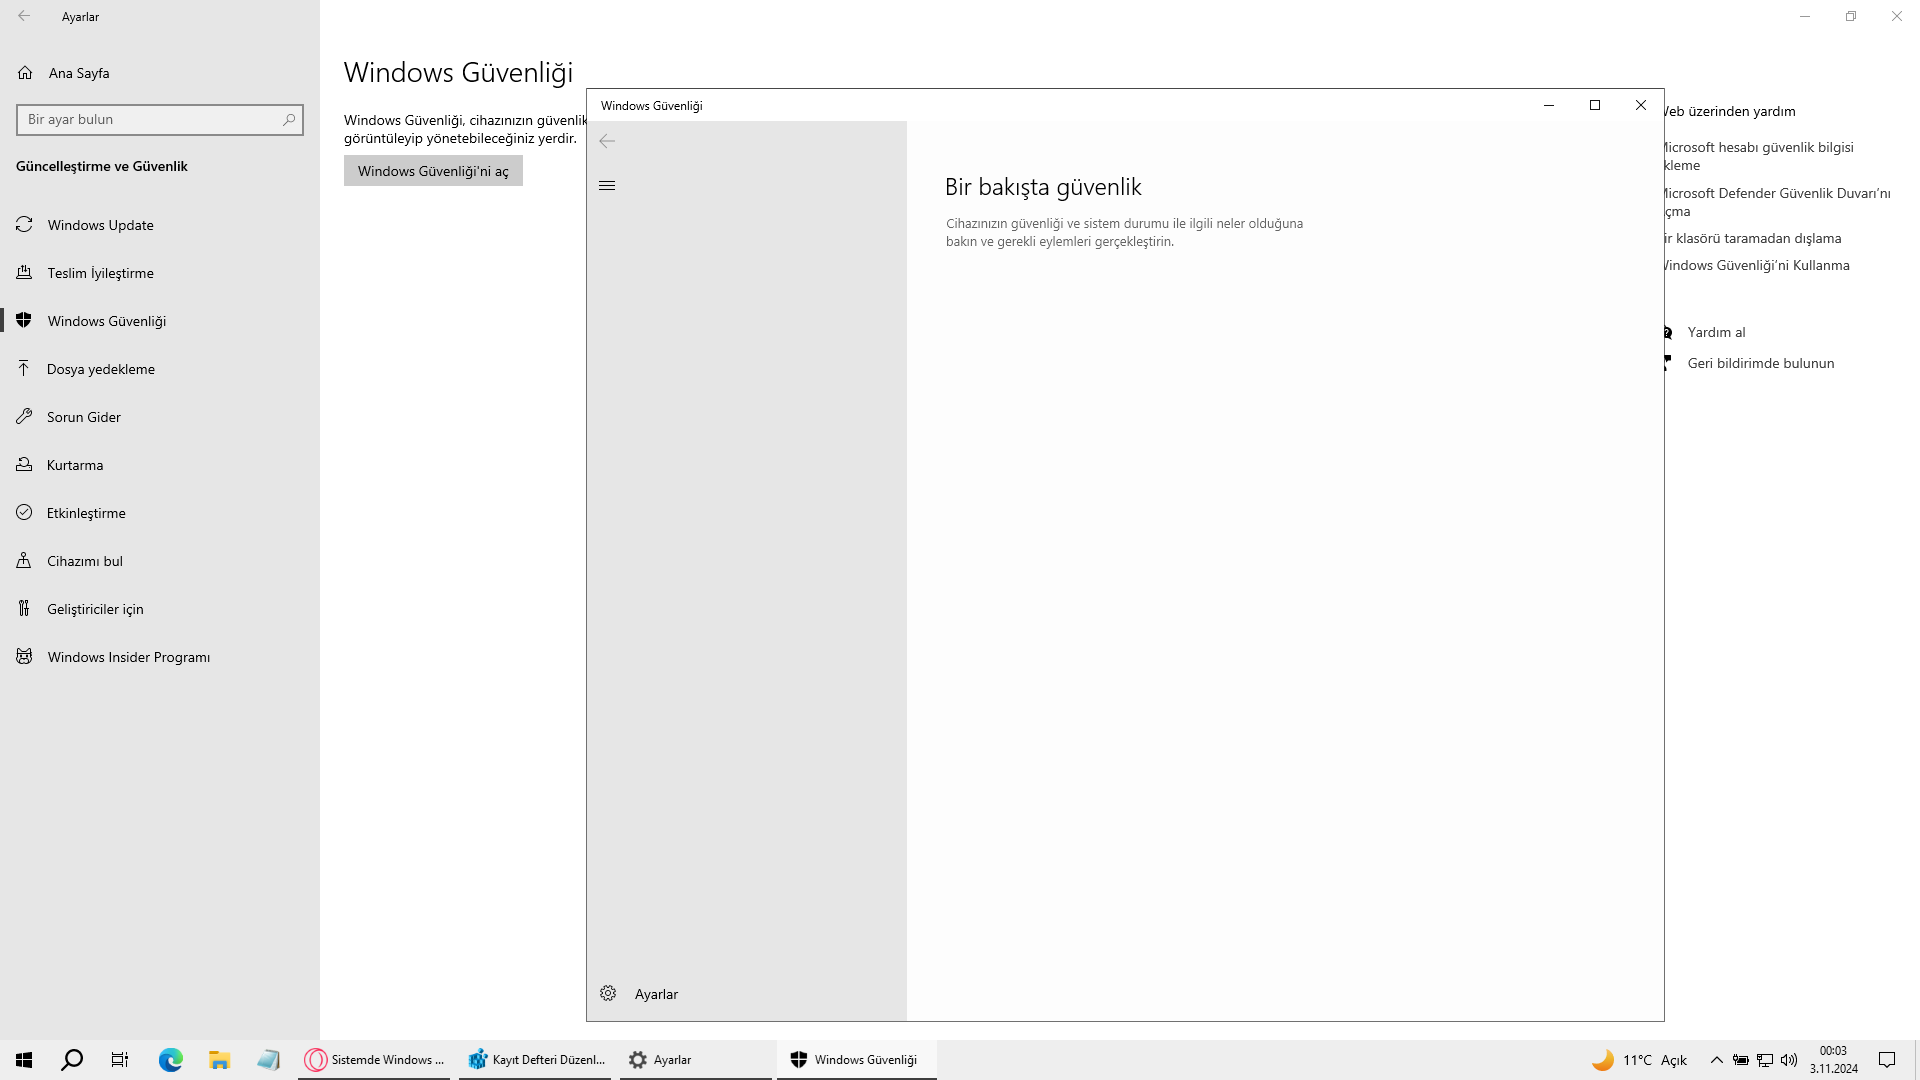Click the Bir ayar bulun search field

click(150, 120)
